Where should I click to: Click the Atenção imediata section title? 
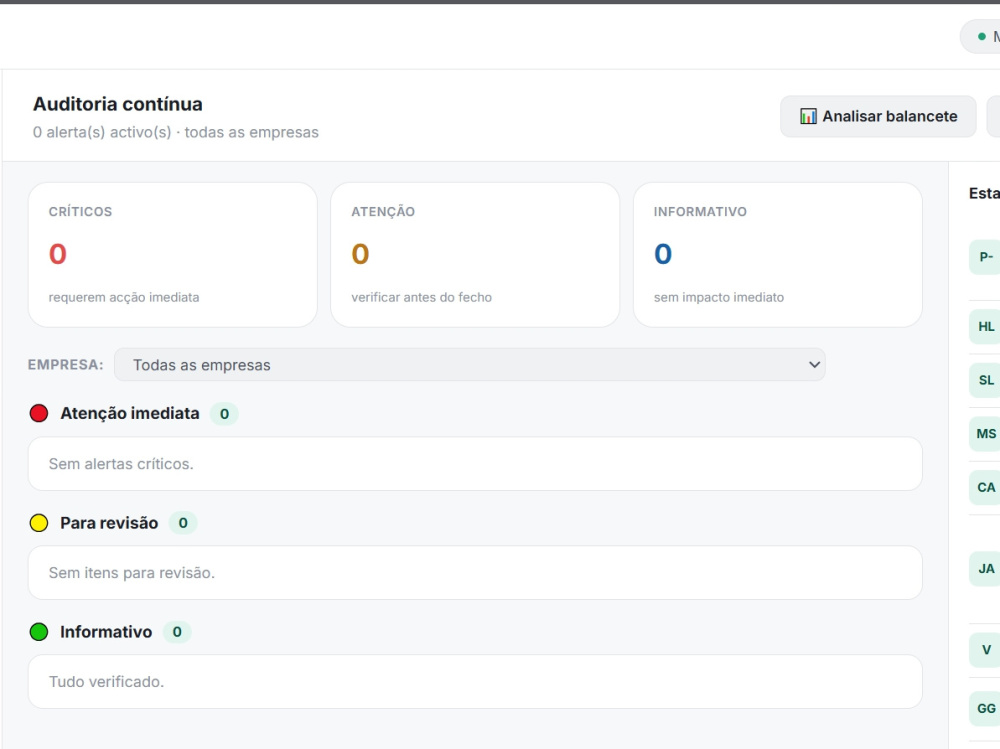[x=129, y=413]
